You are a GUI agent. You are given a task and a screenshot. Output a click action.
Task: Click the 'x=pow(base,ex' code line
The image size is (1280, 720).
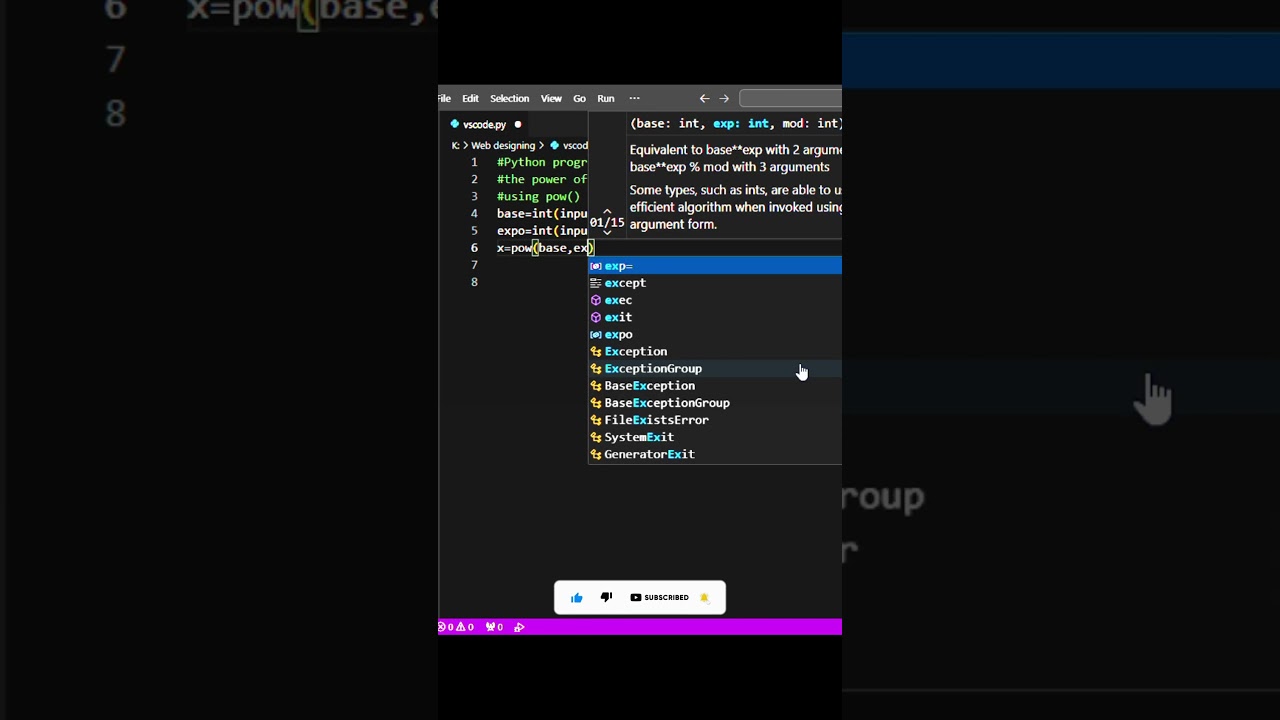(x=545, y=248)
